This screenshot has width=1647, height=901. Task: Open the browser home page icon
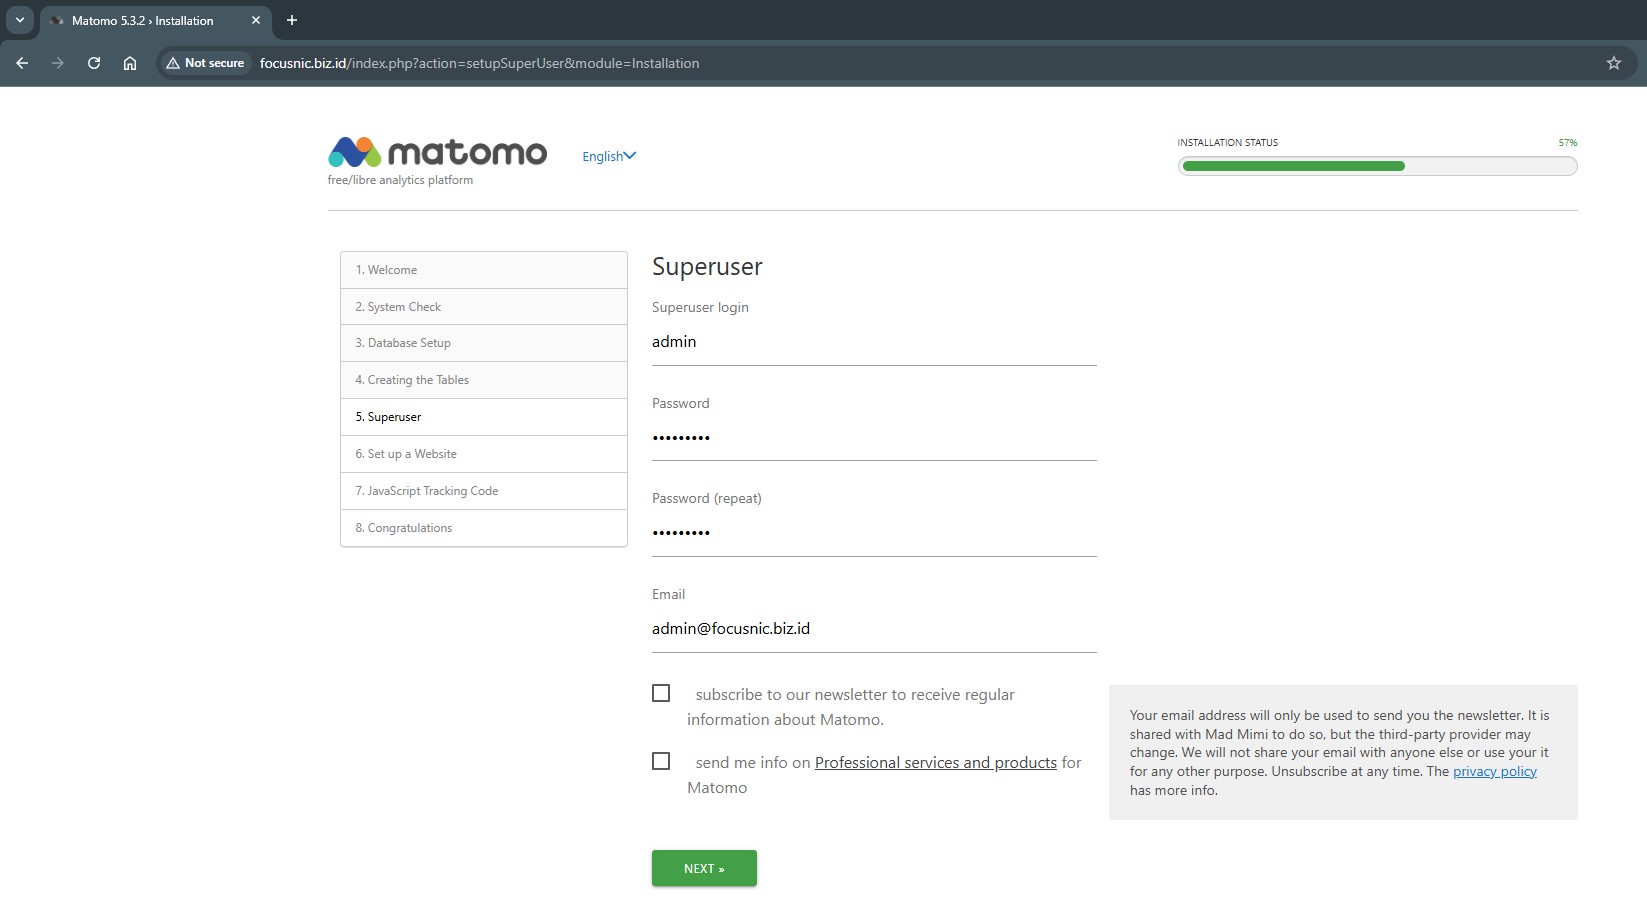click(x=130, y=63)
